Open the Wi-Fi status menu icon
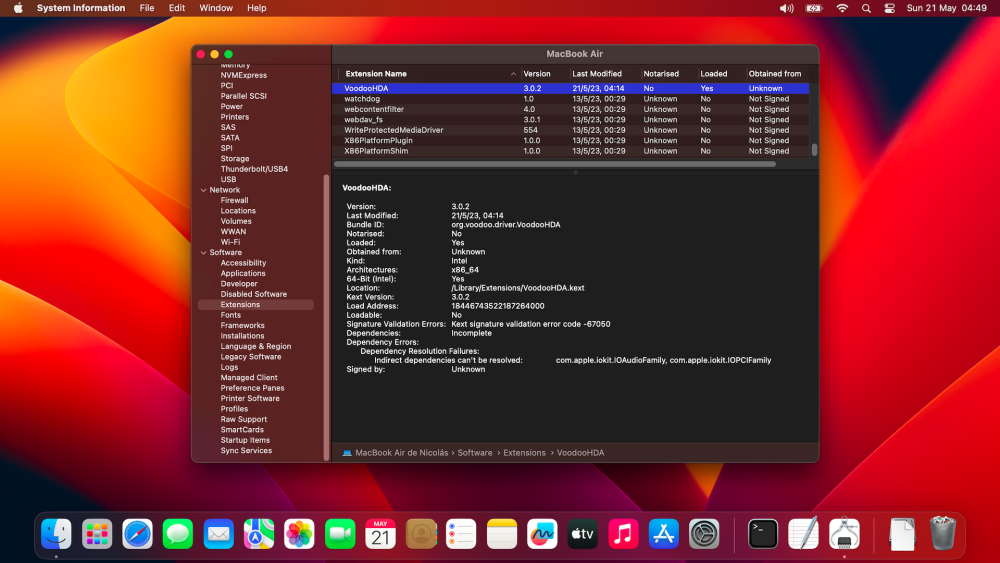Viewport: 1000px width, 563px height. click(842, 8)
